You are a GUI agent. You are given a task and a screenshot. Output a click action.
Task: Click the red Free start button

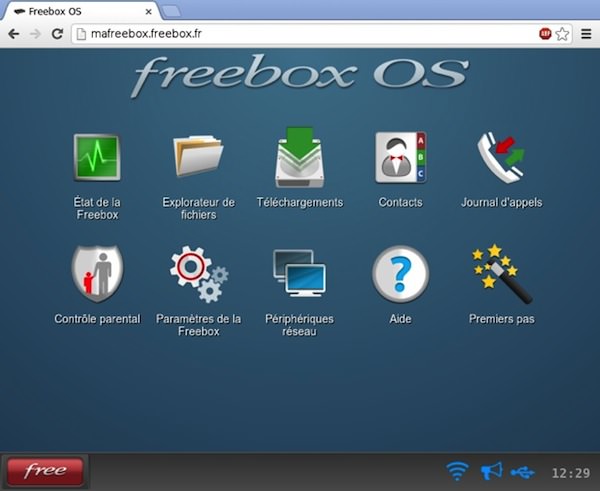45,471
